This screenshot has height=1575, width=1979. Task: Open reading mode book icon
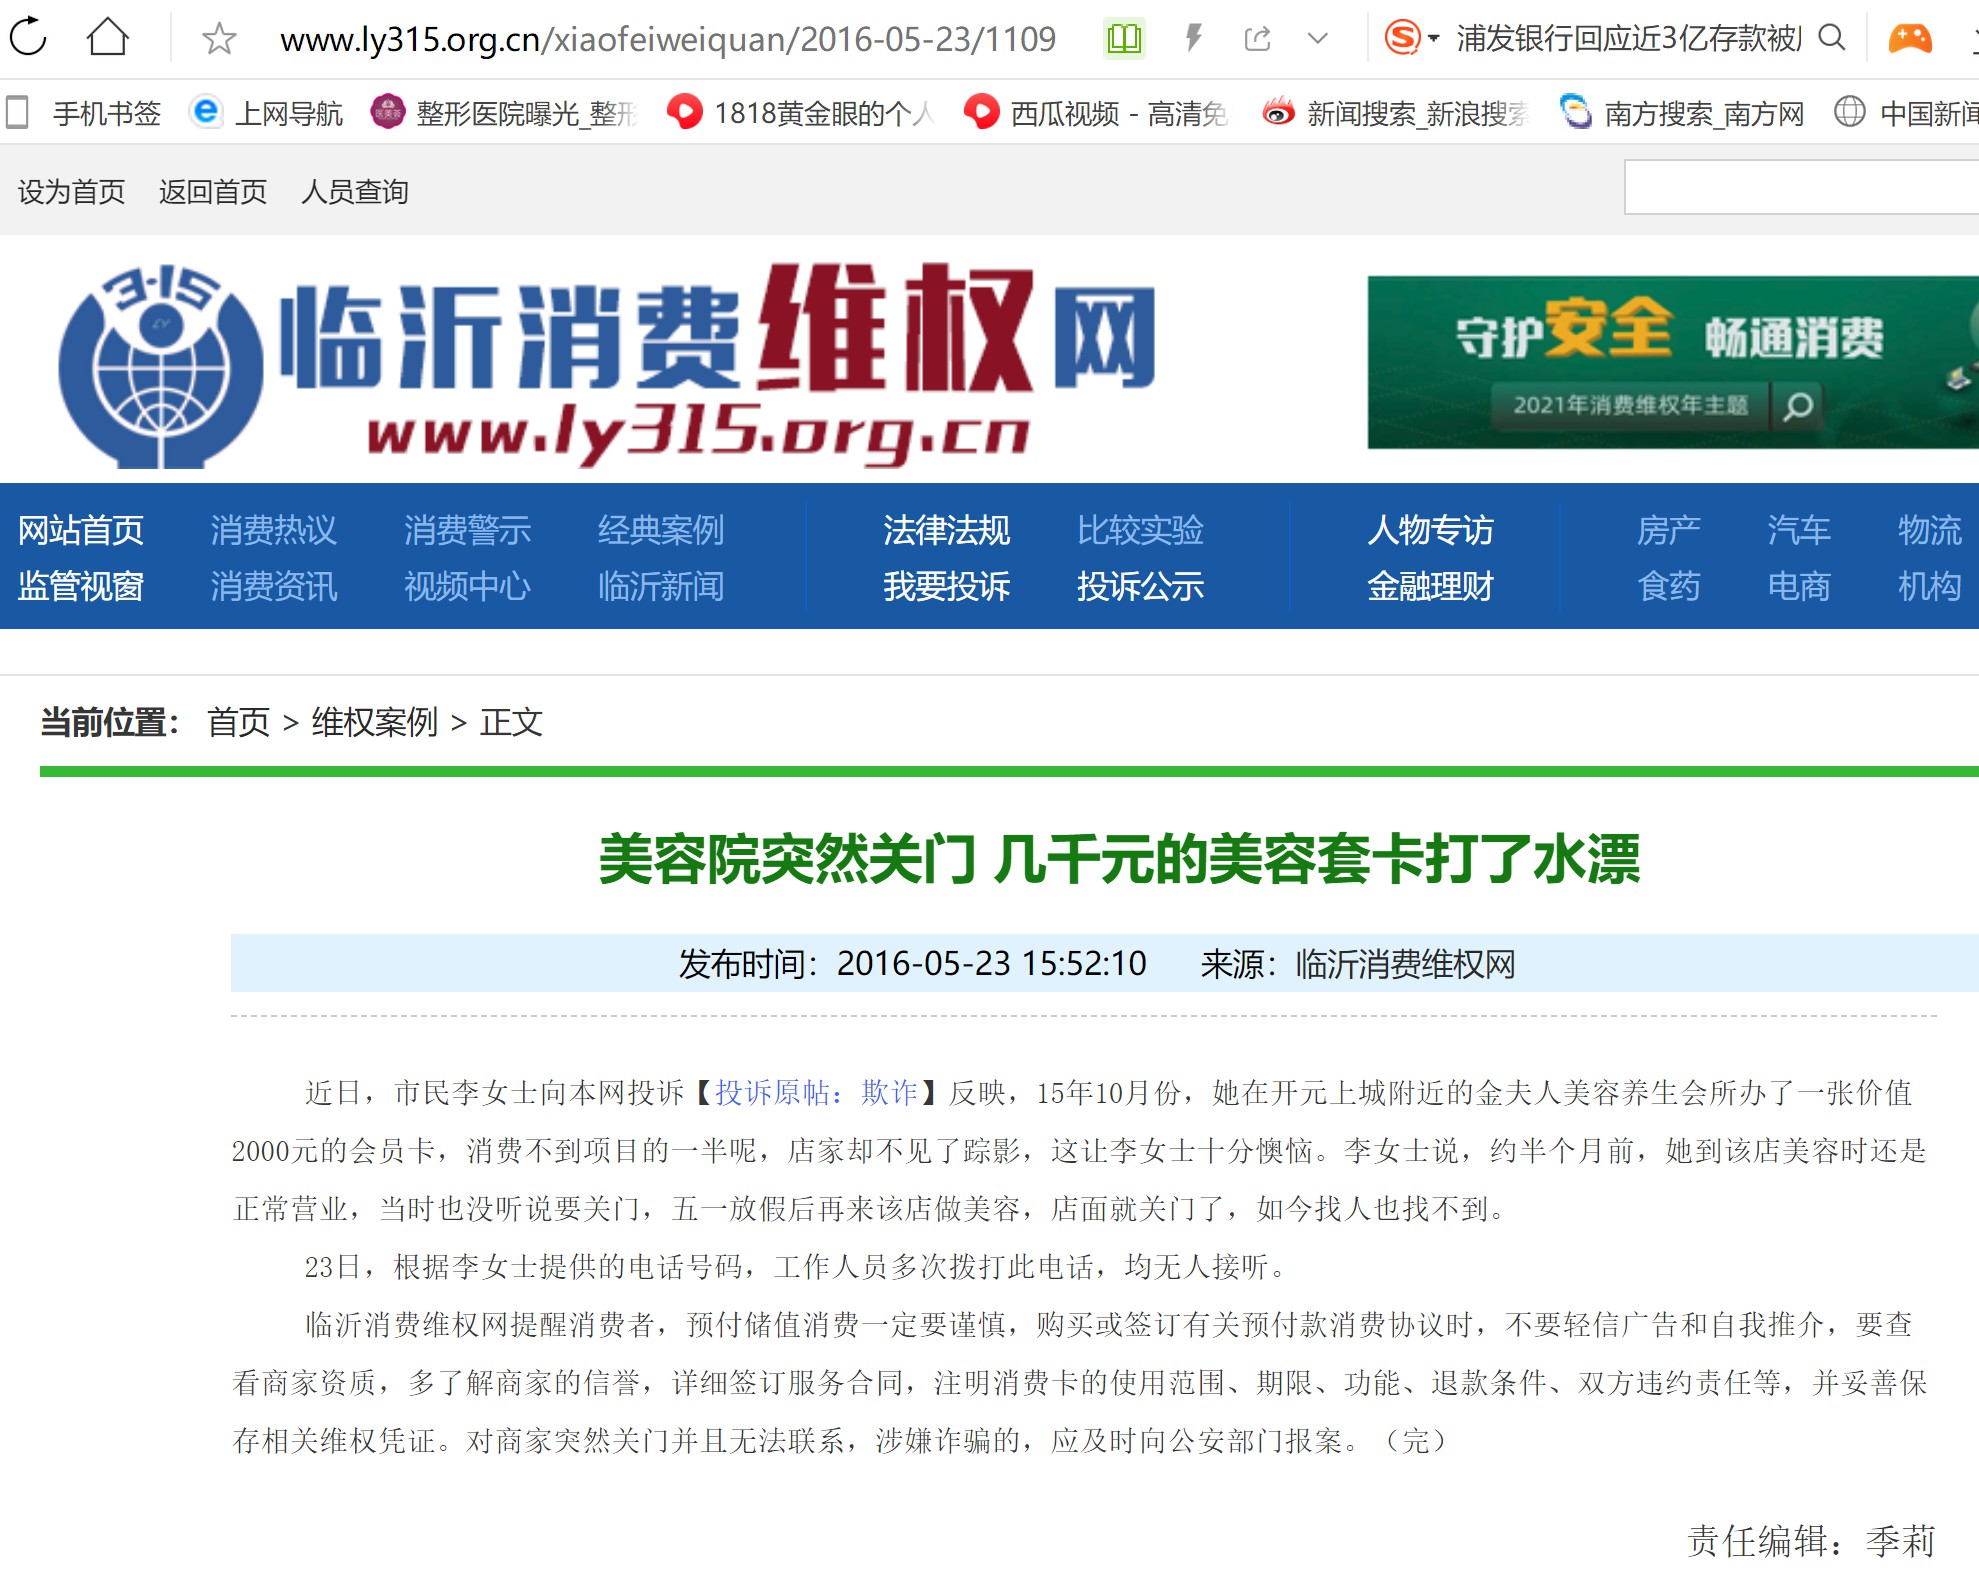pos(1124,39)
